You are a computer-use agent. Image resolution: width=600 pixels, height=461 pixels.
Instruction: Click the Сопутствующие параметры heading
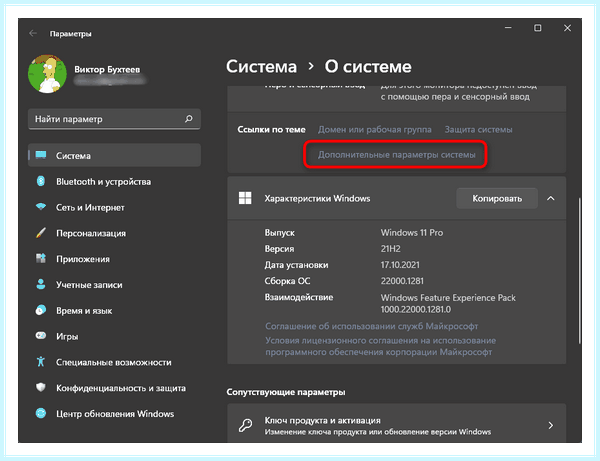tap(286, 392)
